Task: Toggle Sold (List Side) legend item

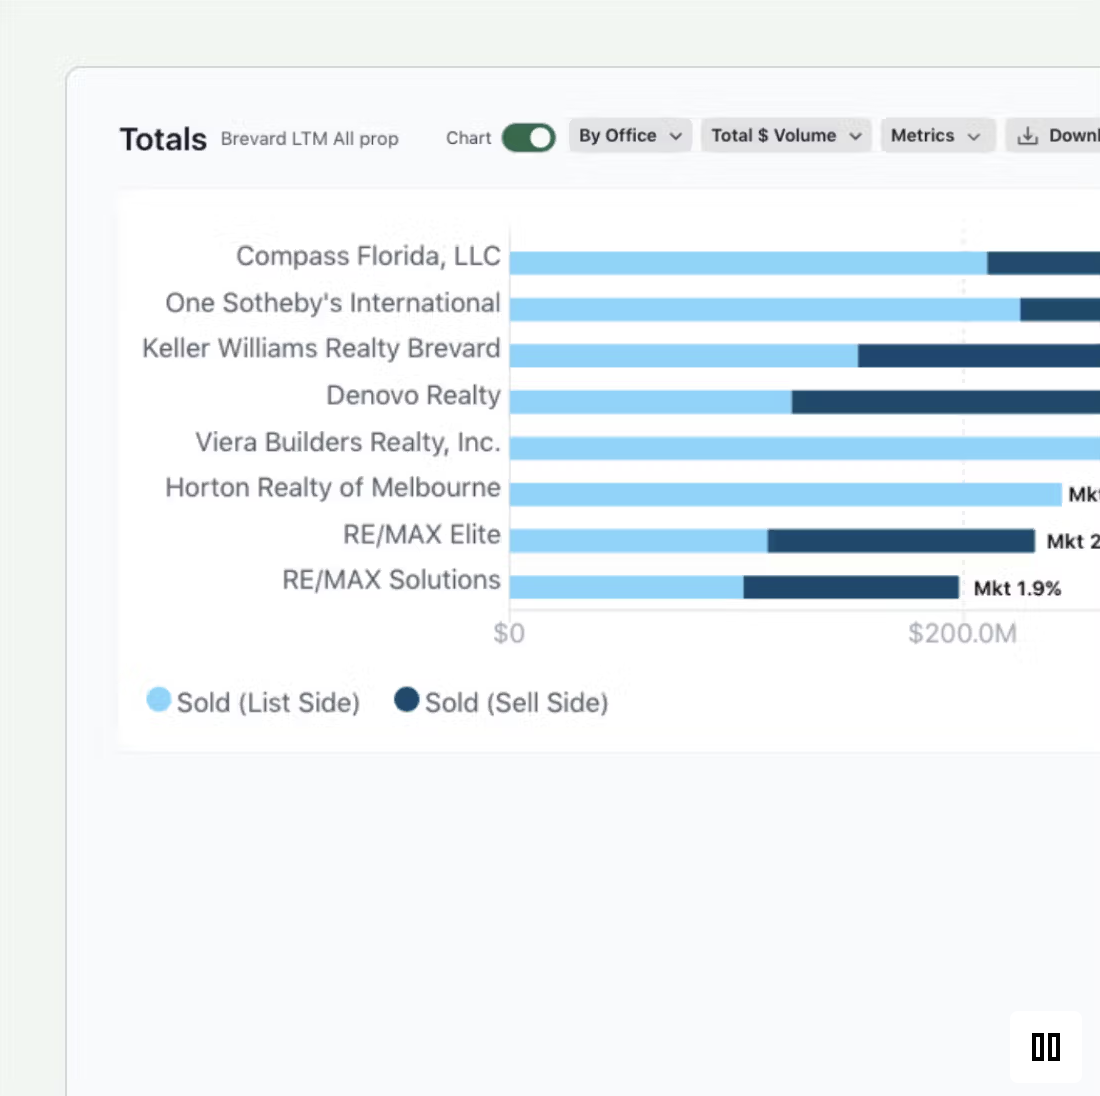Action: [253, 702]
